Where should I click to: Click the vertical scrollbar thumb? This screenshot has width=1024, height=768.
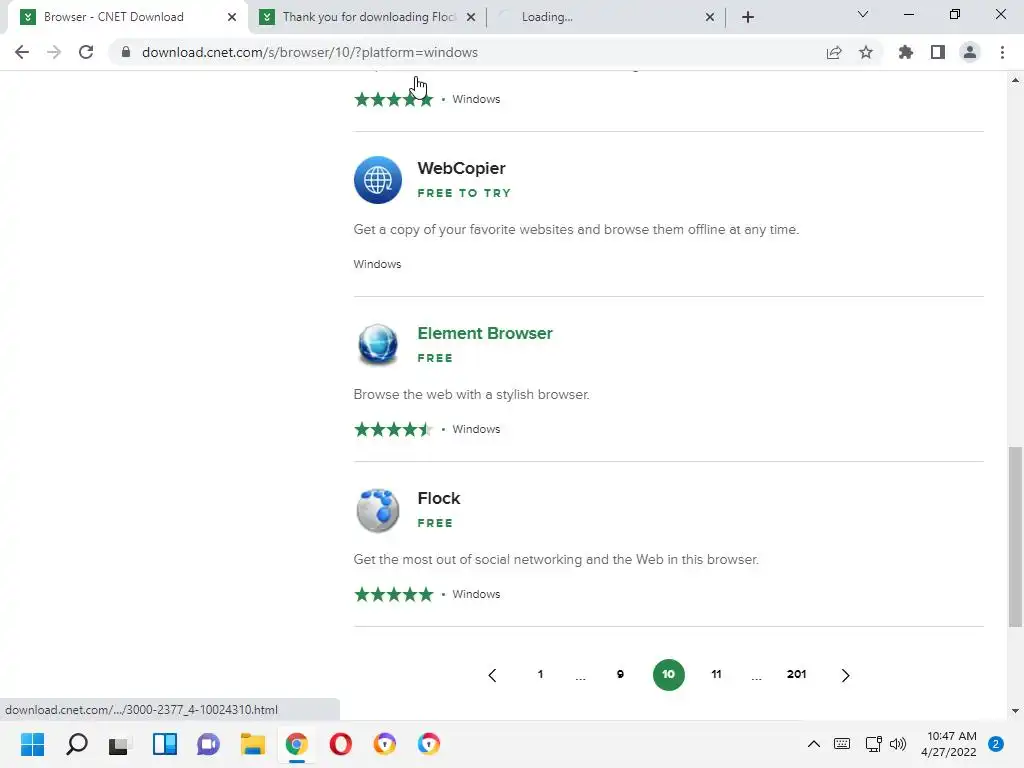[1015, 537]
